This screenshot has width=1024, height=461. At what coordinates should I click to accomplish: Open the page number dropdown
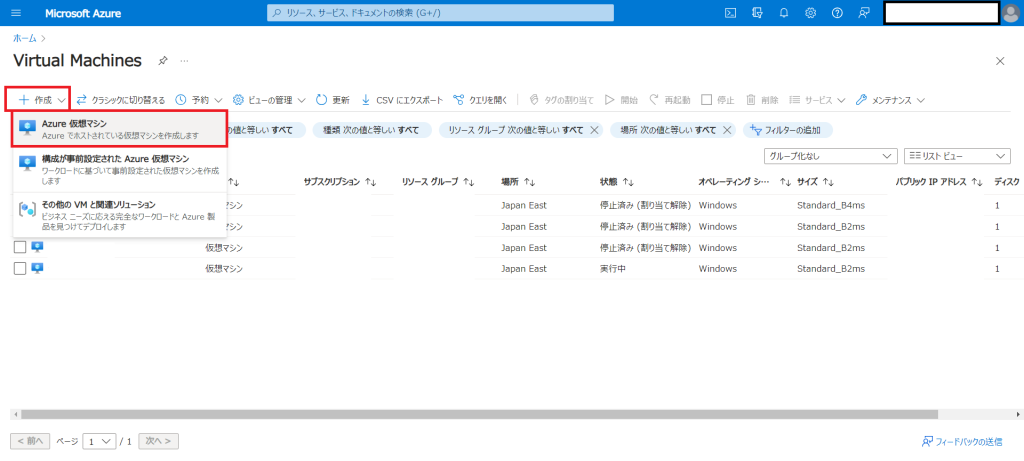click(x=99, y=441)
